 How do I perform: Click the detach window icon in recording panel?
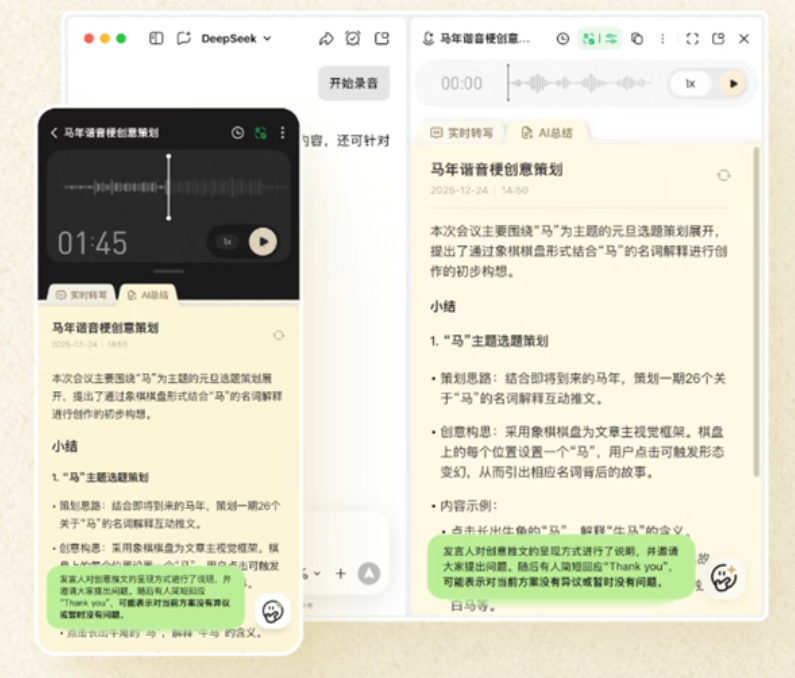point(718,39)
